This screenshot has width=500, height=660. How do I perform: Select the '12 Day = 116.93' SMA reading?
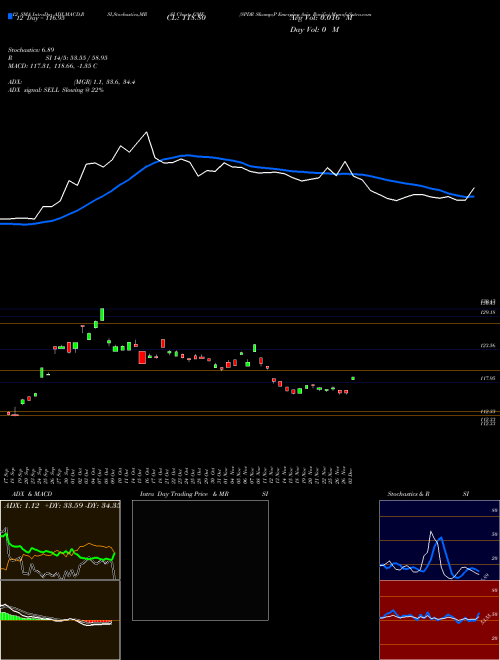[40, 18]
